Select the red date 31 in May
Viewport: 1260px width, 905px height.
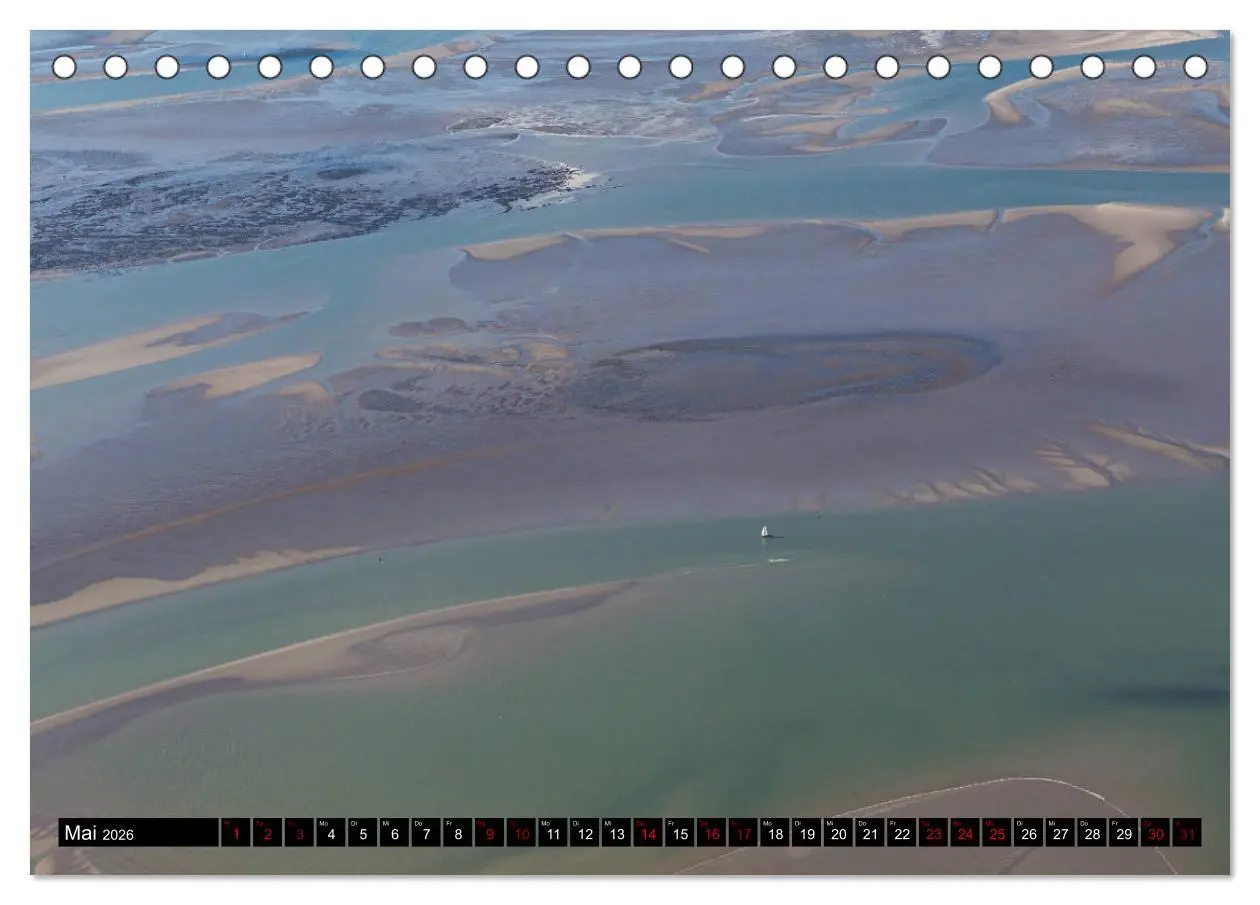tap(1188, 833)
